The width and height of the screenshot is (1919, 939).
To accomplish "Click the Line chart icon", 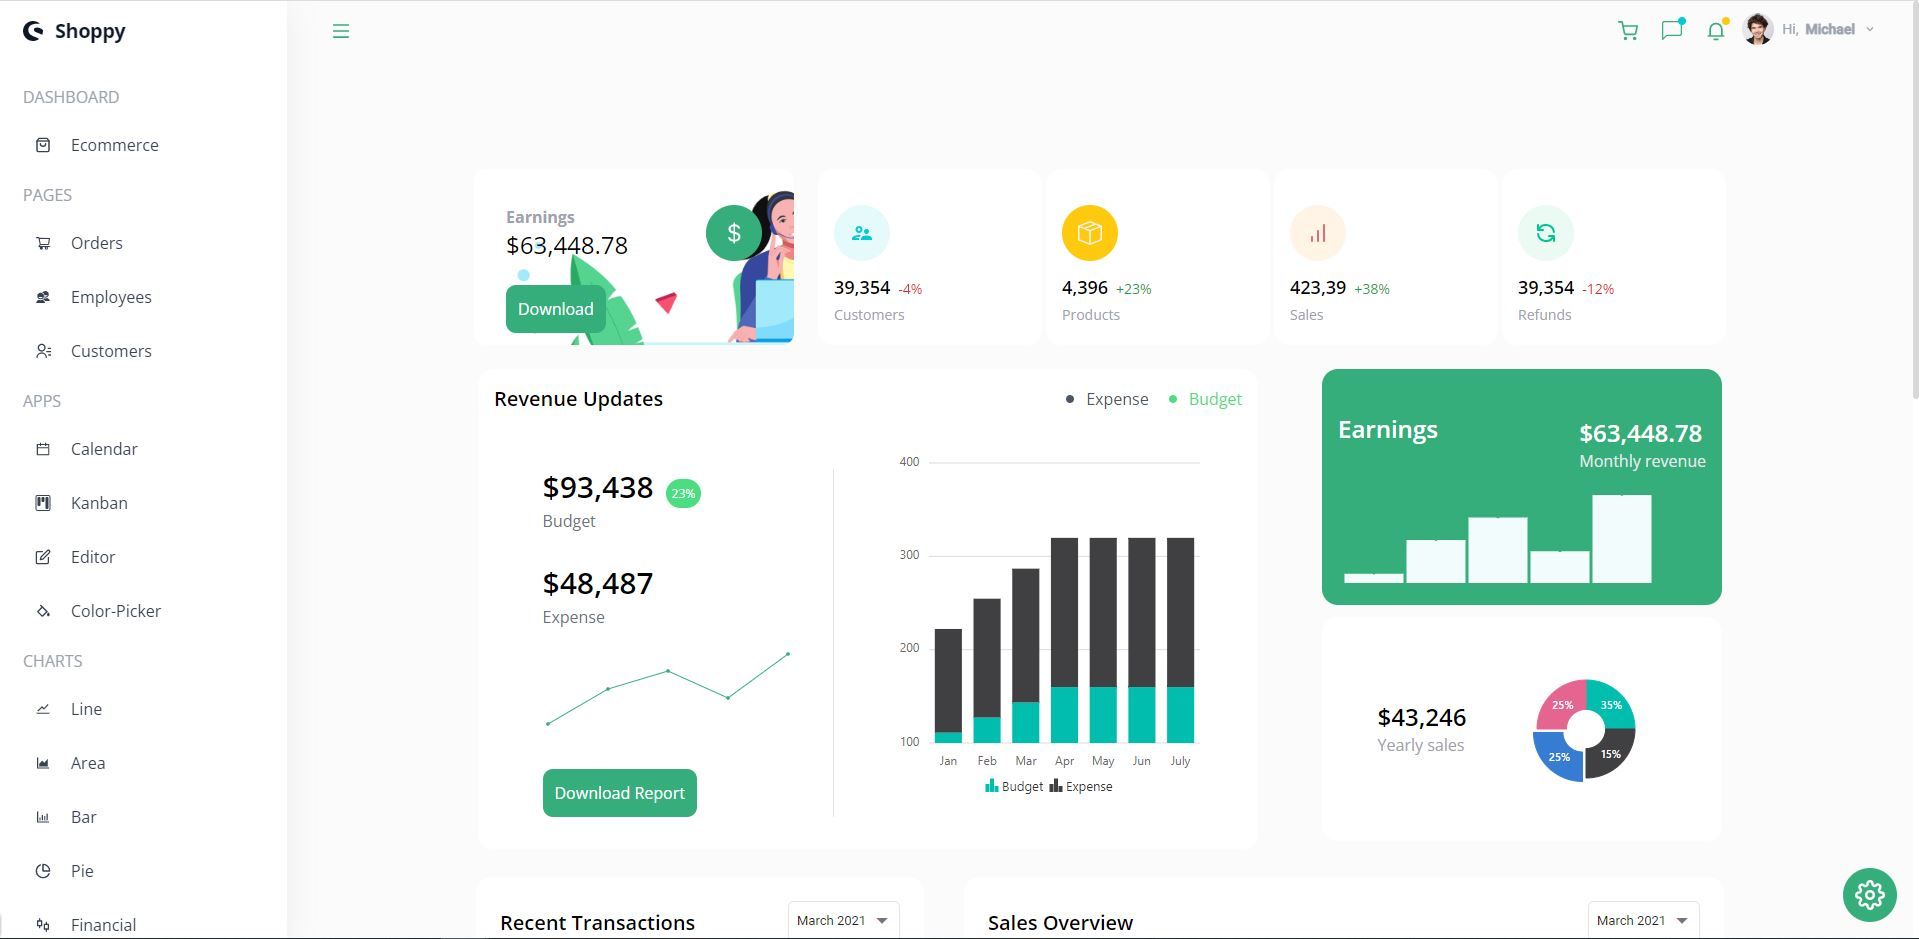I will 43,709.
